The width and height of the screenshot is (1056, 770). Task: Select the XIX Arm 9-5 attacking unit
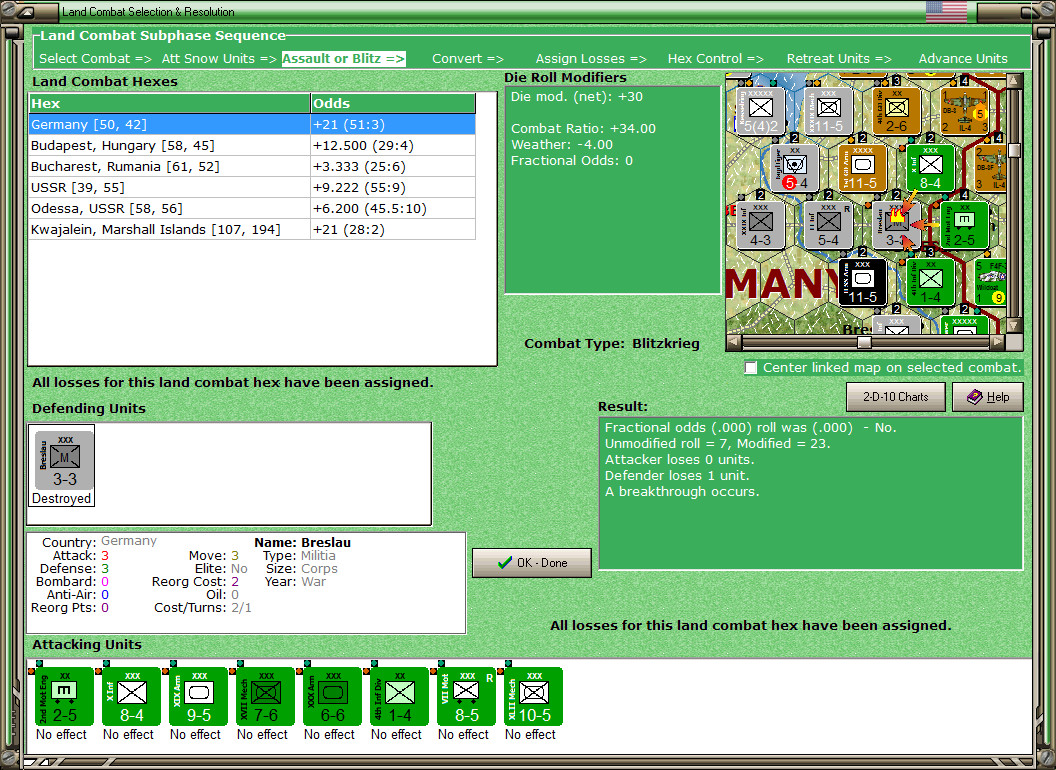coord(198,697)
